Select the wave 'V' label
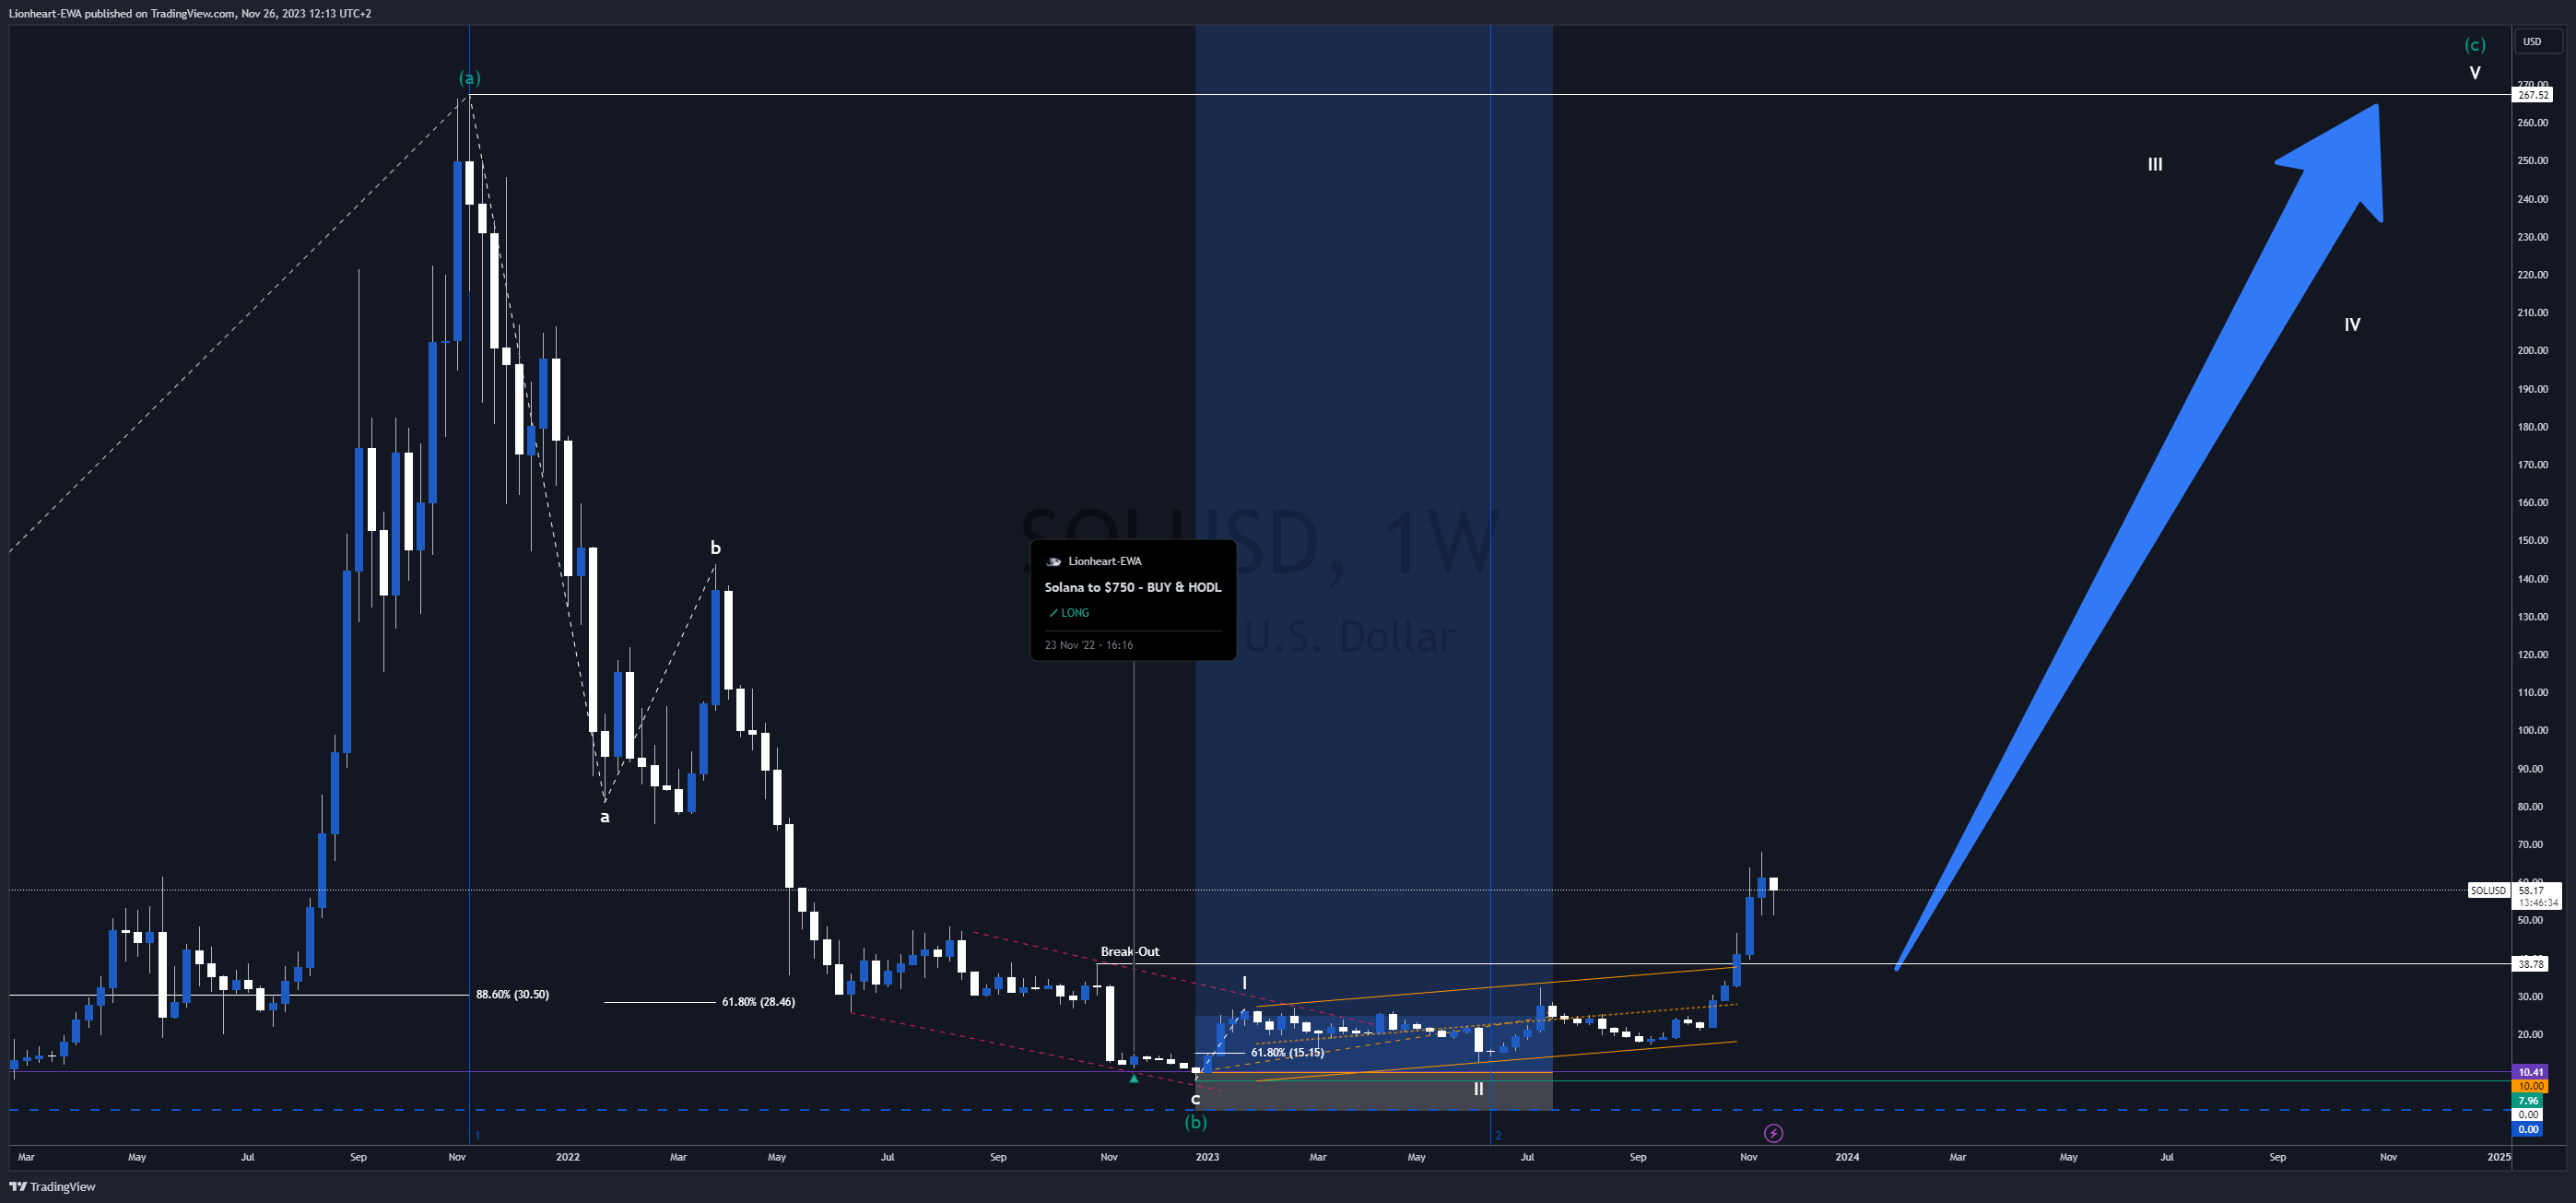This screenshot has height=1203, width=2576. pos(2475,73)
